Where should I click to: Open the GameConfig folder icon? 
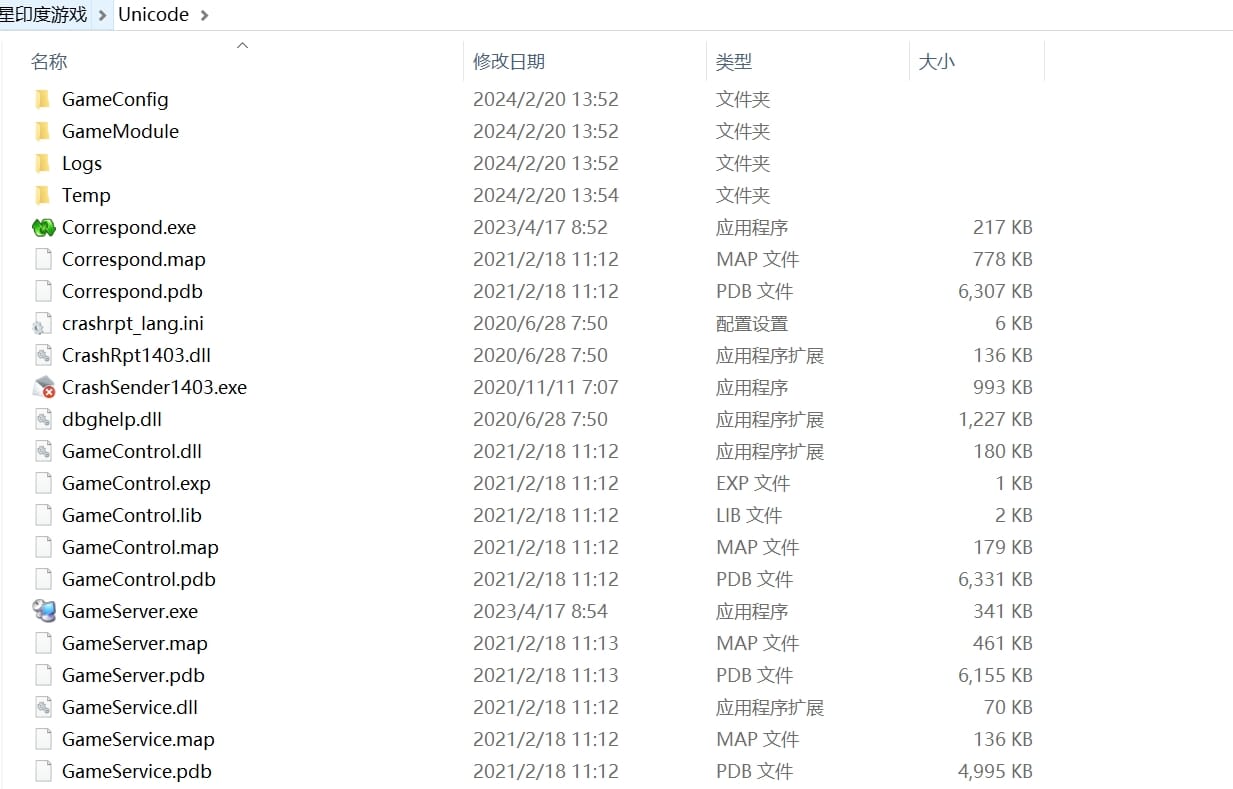[x=42, y=99]
